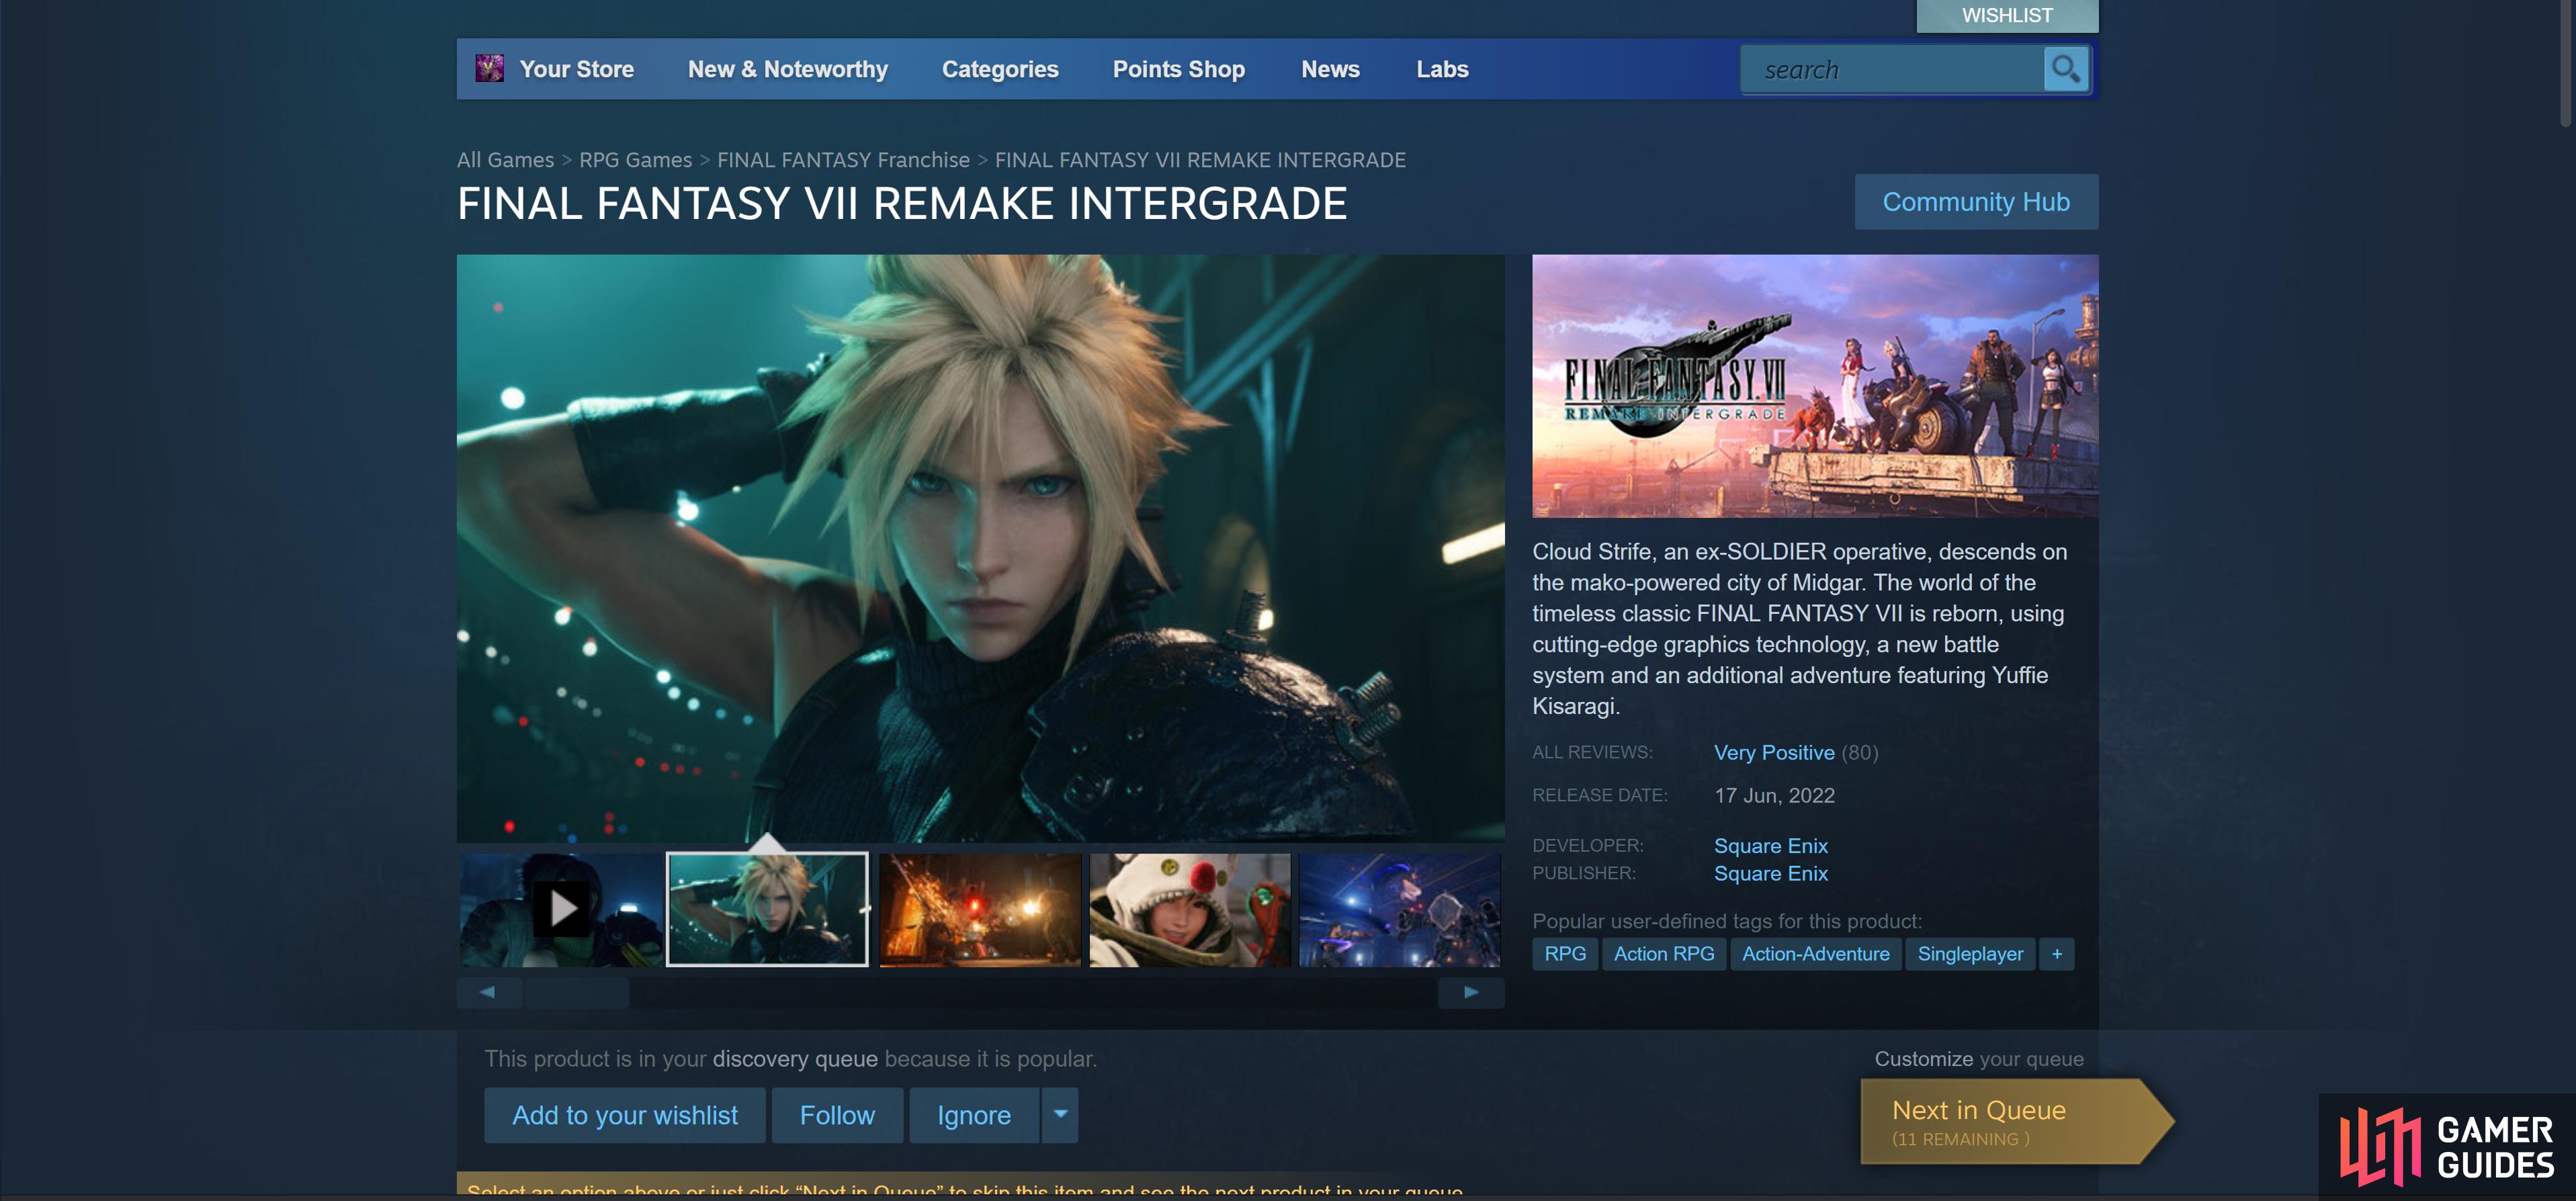
Task: Open the Community Hub
Action: [x=1976, y=202]
